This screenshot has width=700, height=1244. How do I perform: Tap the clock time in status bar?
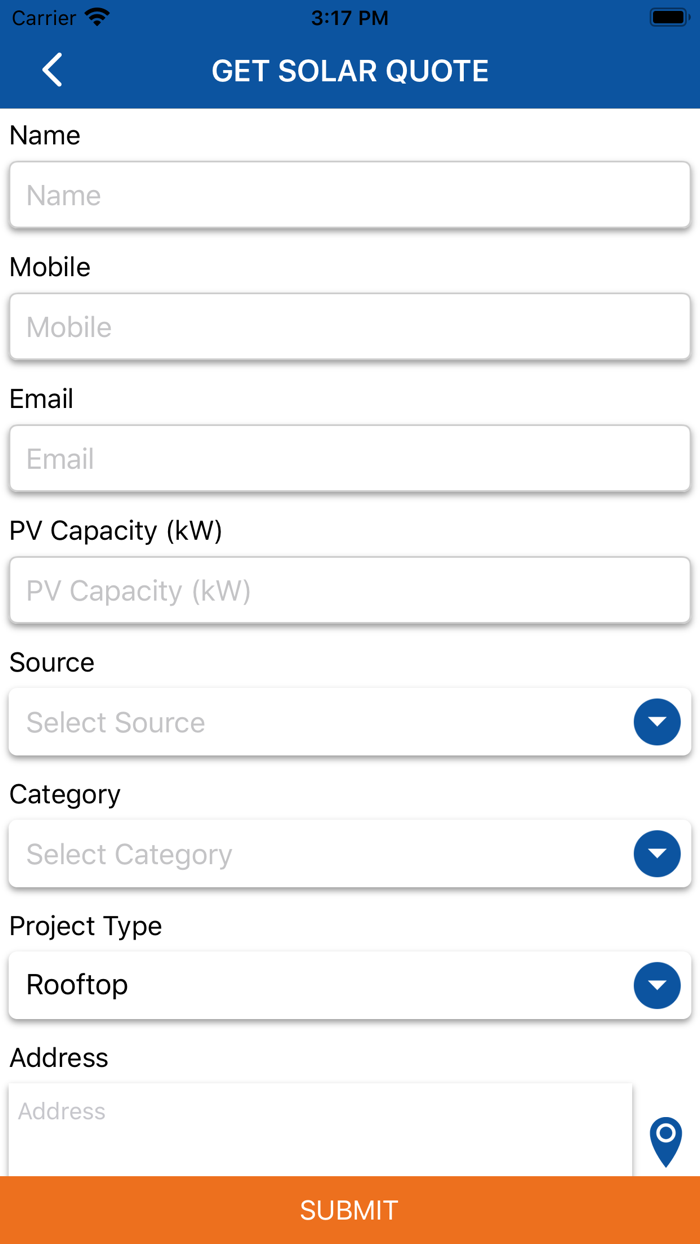349,17
